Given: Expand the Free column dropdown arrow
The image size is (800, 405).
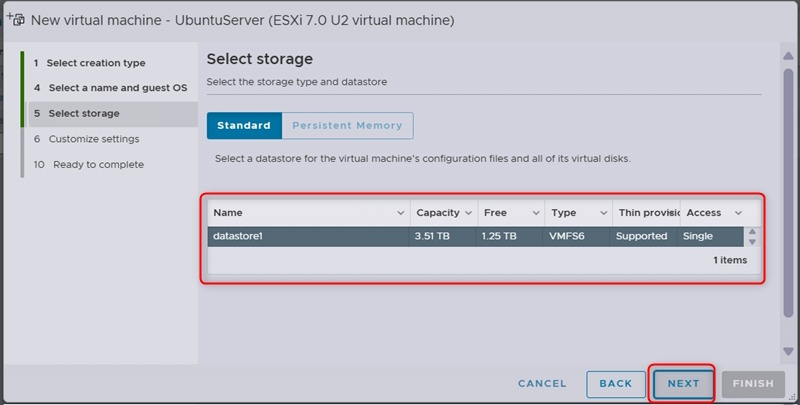Looking at the screenshot, I should 536,213.
